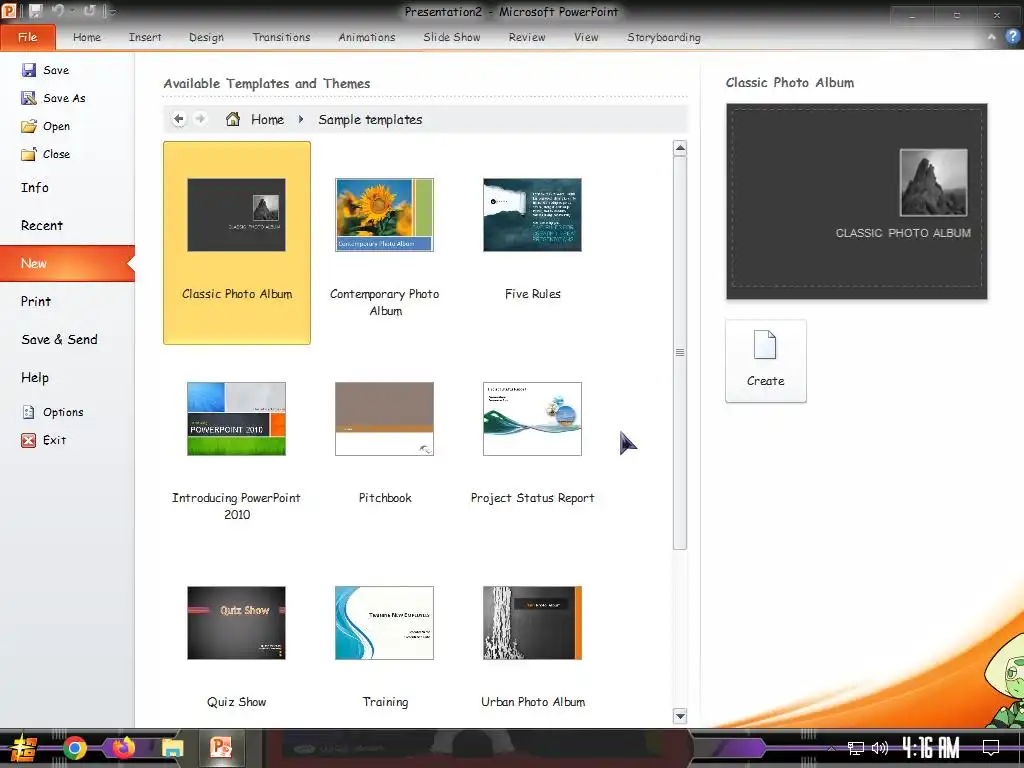Open the Options dialog
The image size is (1024, 768).
click(x=52, y=412)
